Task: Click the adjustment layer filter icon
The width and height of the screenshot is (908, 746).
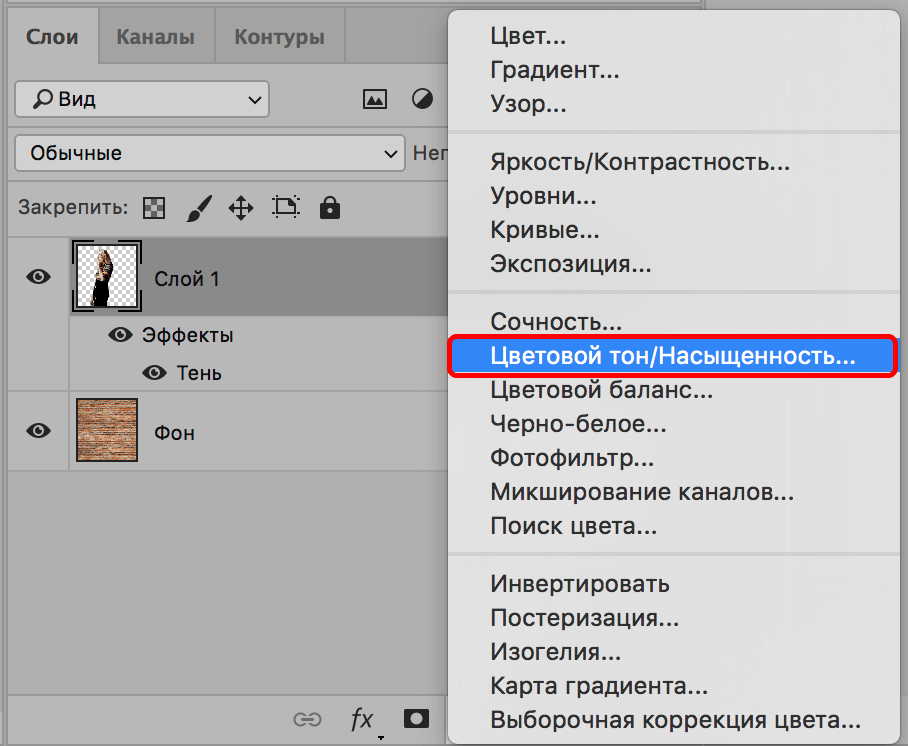Action: pyautogui.click(x=423, y=99)
